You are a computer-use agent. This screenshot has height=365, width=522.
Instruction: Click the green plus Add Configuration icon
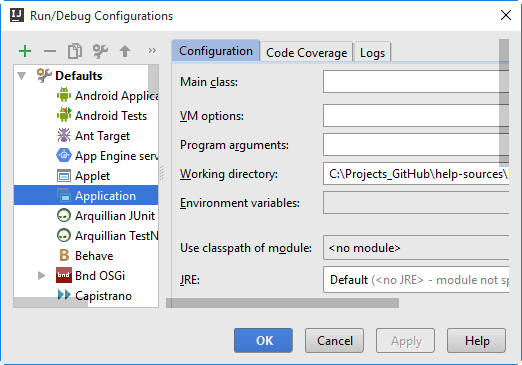pos(25,51)
